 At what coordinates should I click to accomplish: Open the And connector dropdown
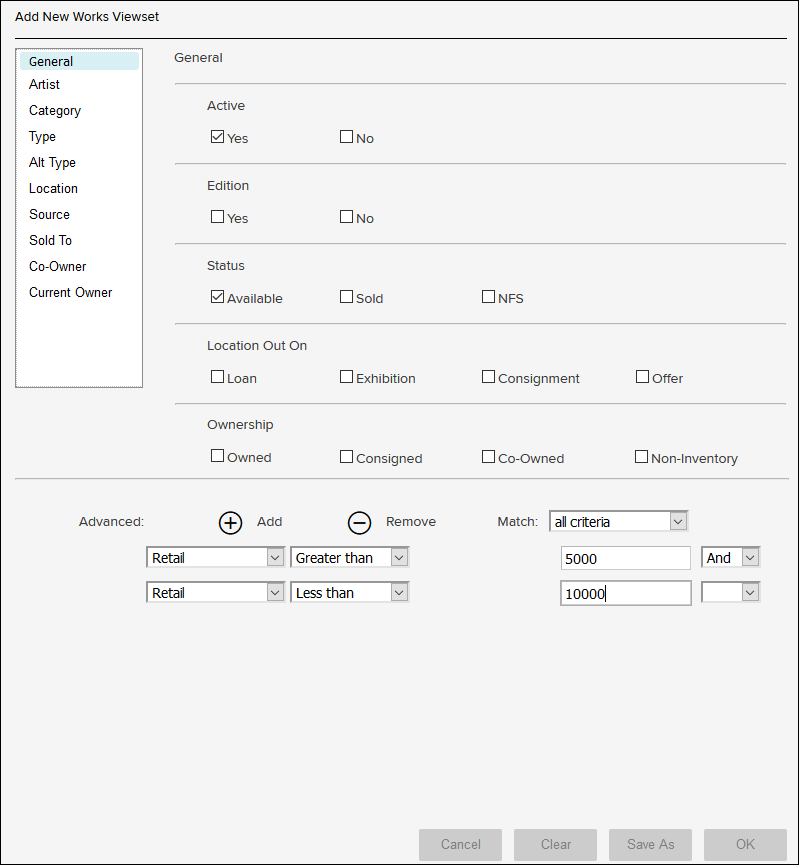(730, 558)
